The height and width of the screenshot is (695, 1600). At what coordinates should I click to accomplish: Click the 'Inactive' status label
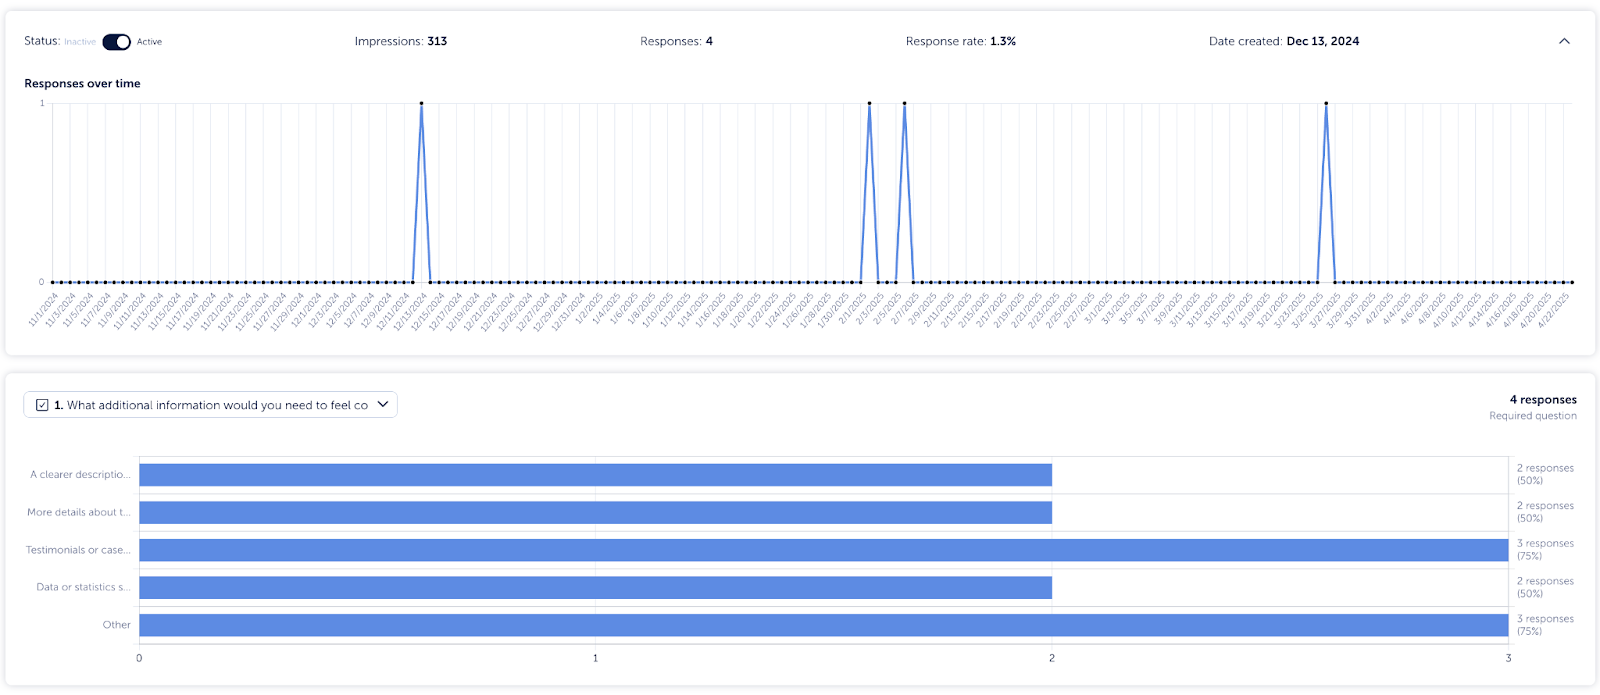(x=80, y=42)
